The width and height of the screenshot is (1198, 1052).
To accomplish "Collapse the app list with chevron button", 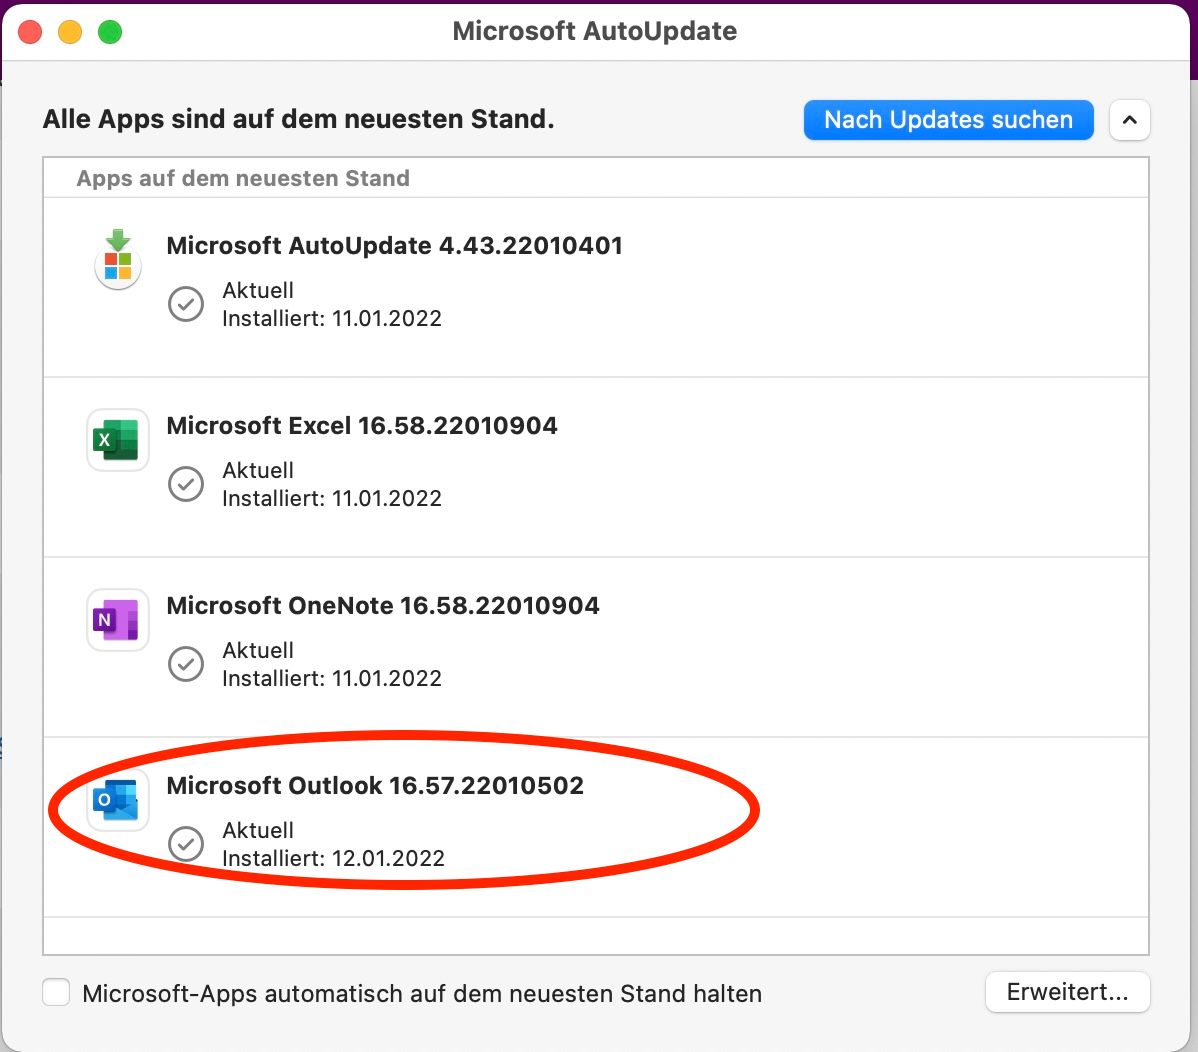I will [x=1130, y=120].
